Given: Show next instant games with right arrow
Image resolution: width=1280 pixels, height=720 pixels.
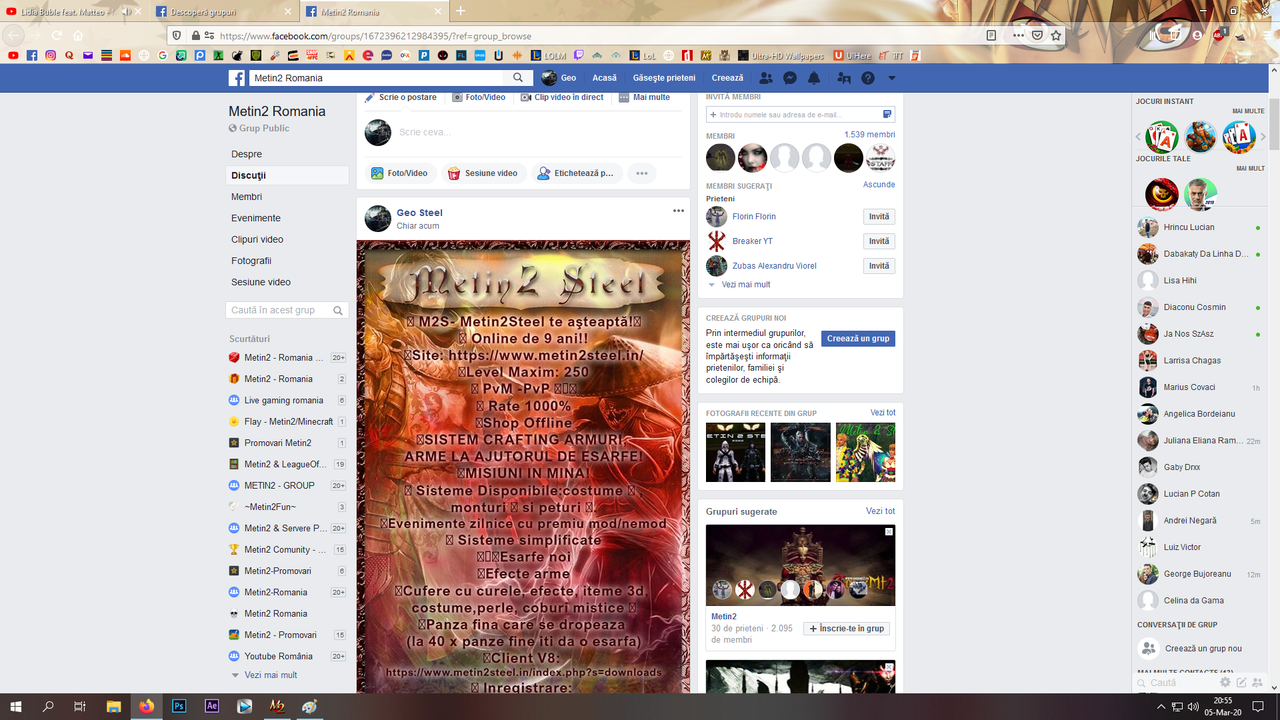Looking at the screenshot, I should pos(1261,137).
